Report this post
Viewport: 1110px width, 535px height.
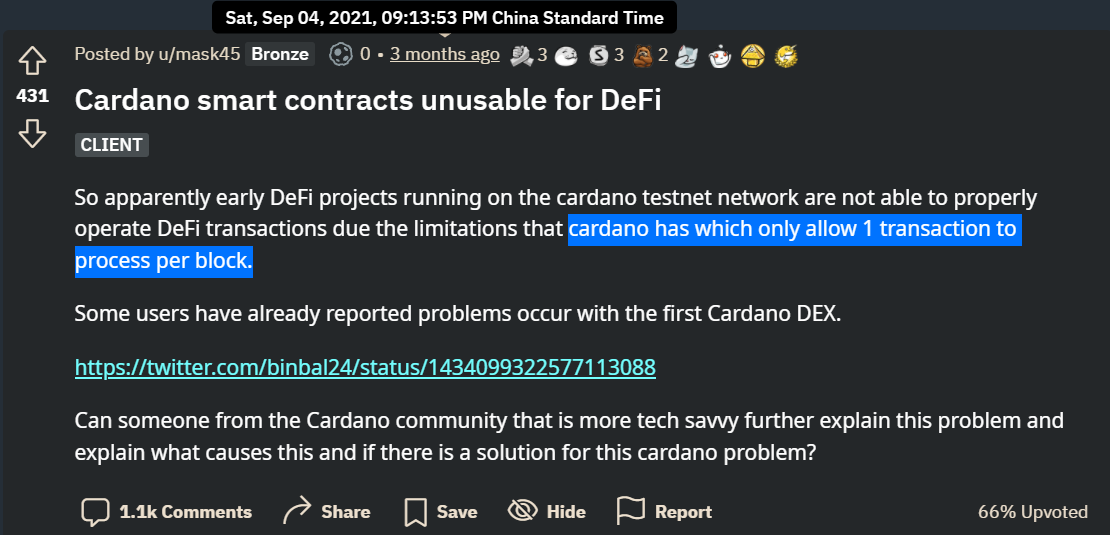[664, 511]
